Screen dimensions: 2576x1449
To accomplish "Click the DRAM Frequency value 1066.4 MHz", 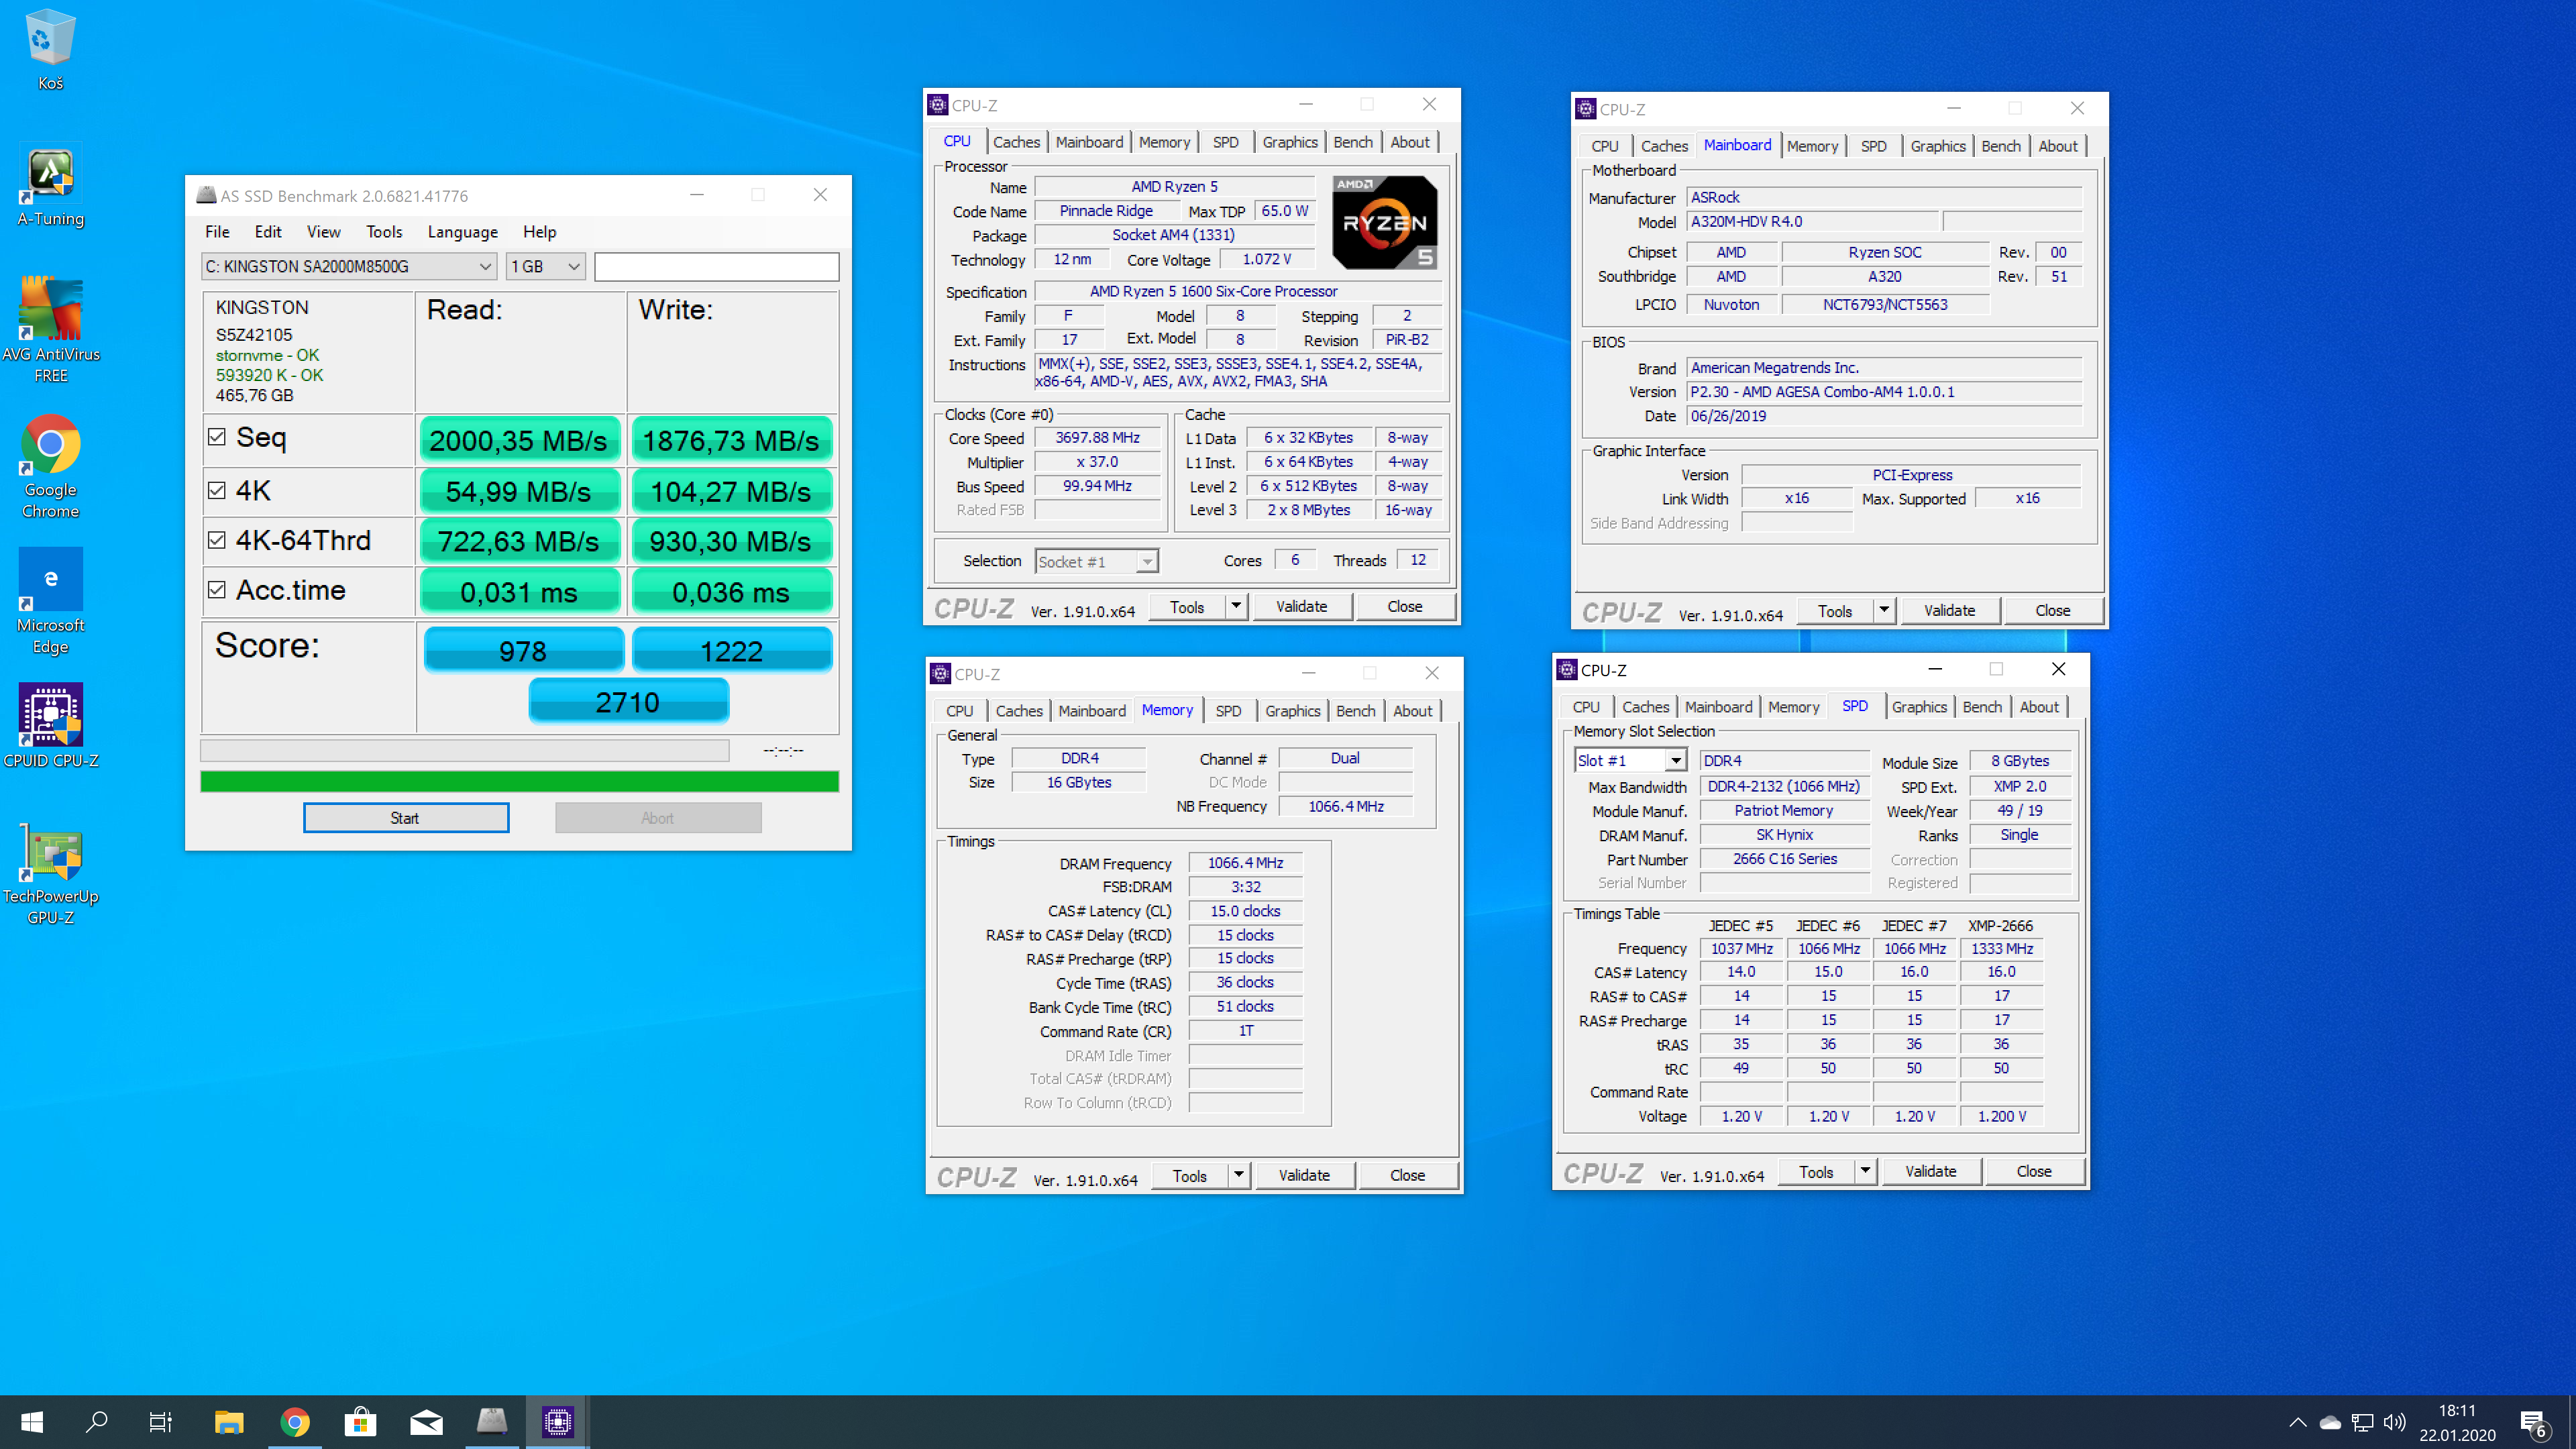I will pos(1245,862).
